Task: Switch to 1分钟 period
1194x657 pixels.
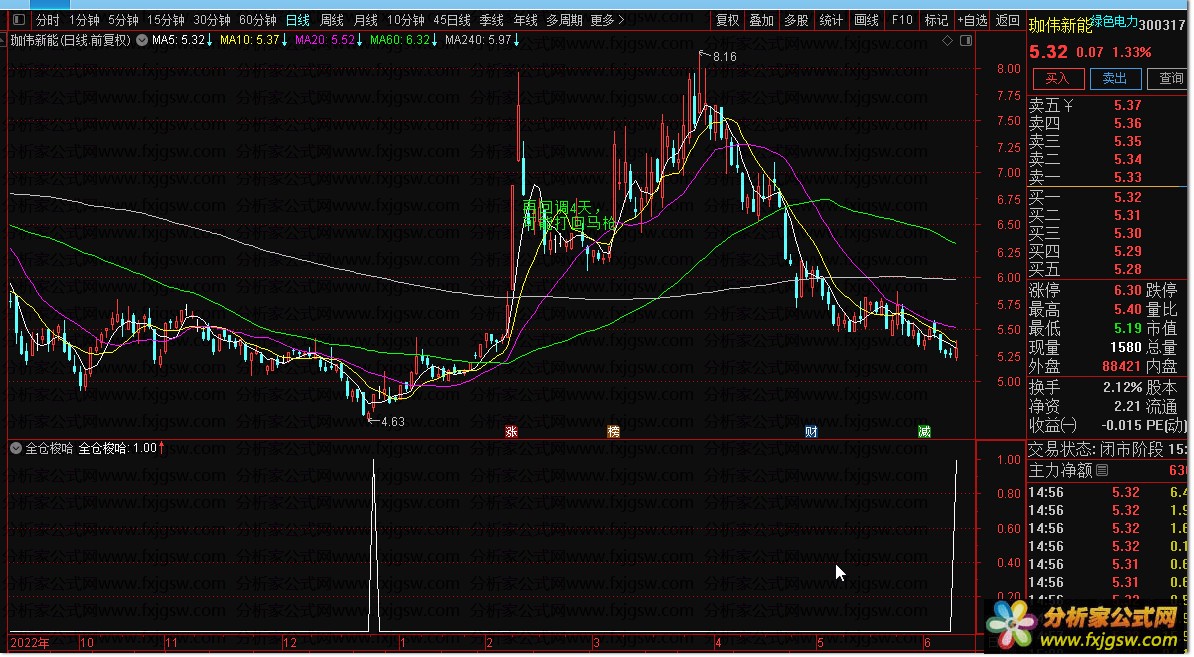Action: pos(84,21)
